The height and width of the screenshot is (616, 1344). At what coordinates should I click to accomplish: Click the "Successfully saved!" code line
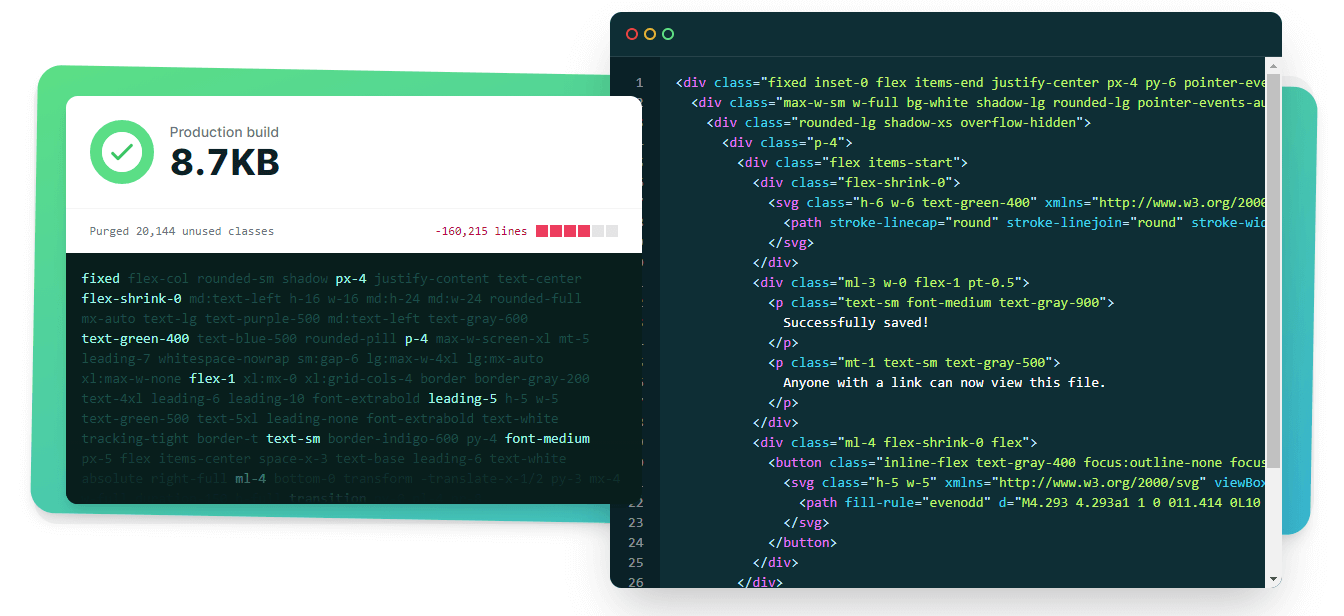855,322
